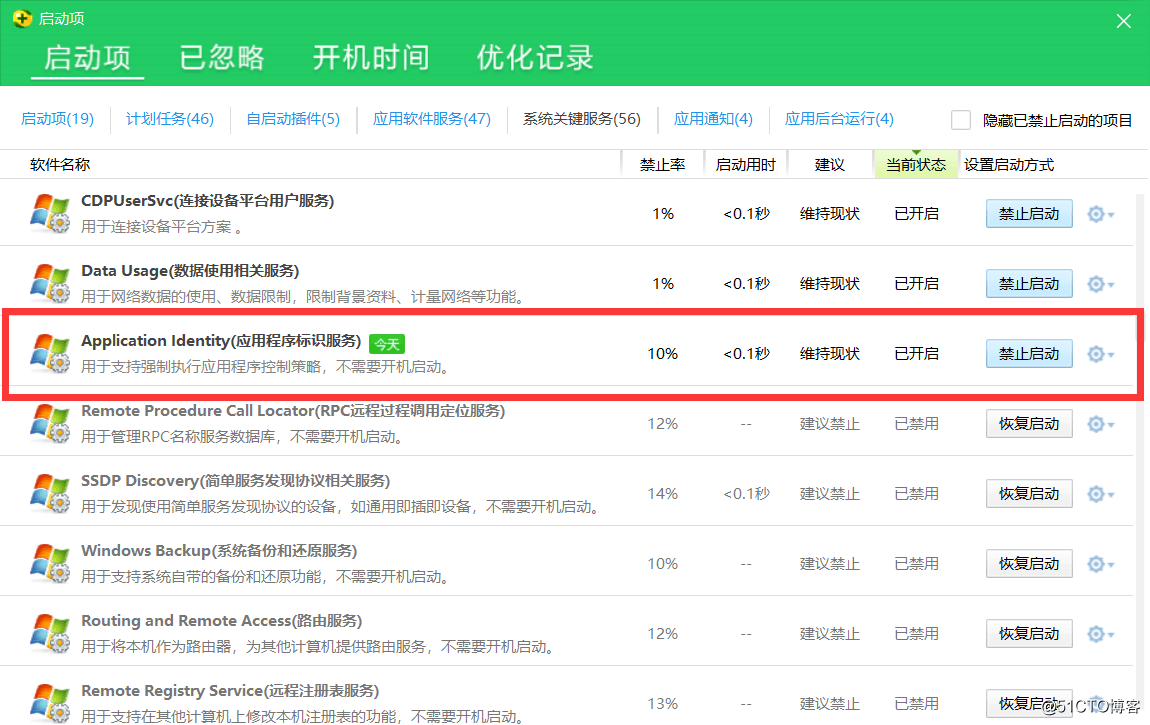Click 禁止启动 for CDPUserSvc
The width and height of the screenshot is (1150, 725).
pos(1029,214)
